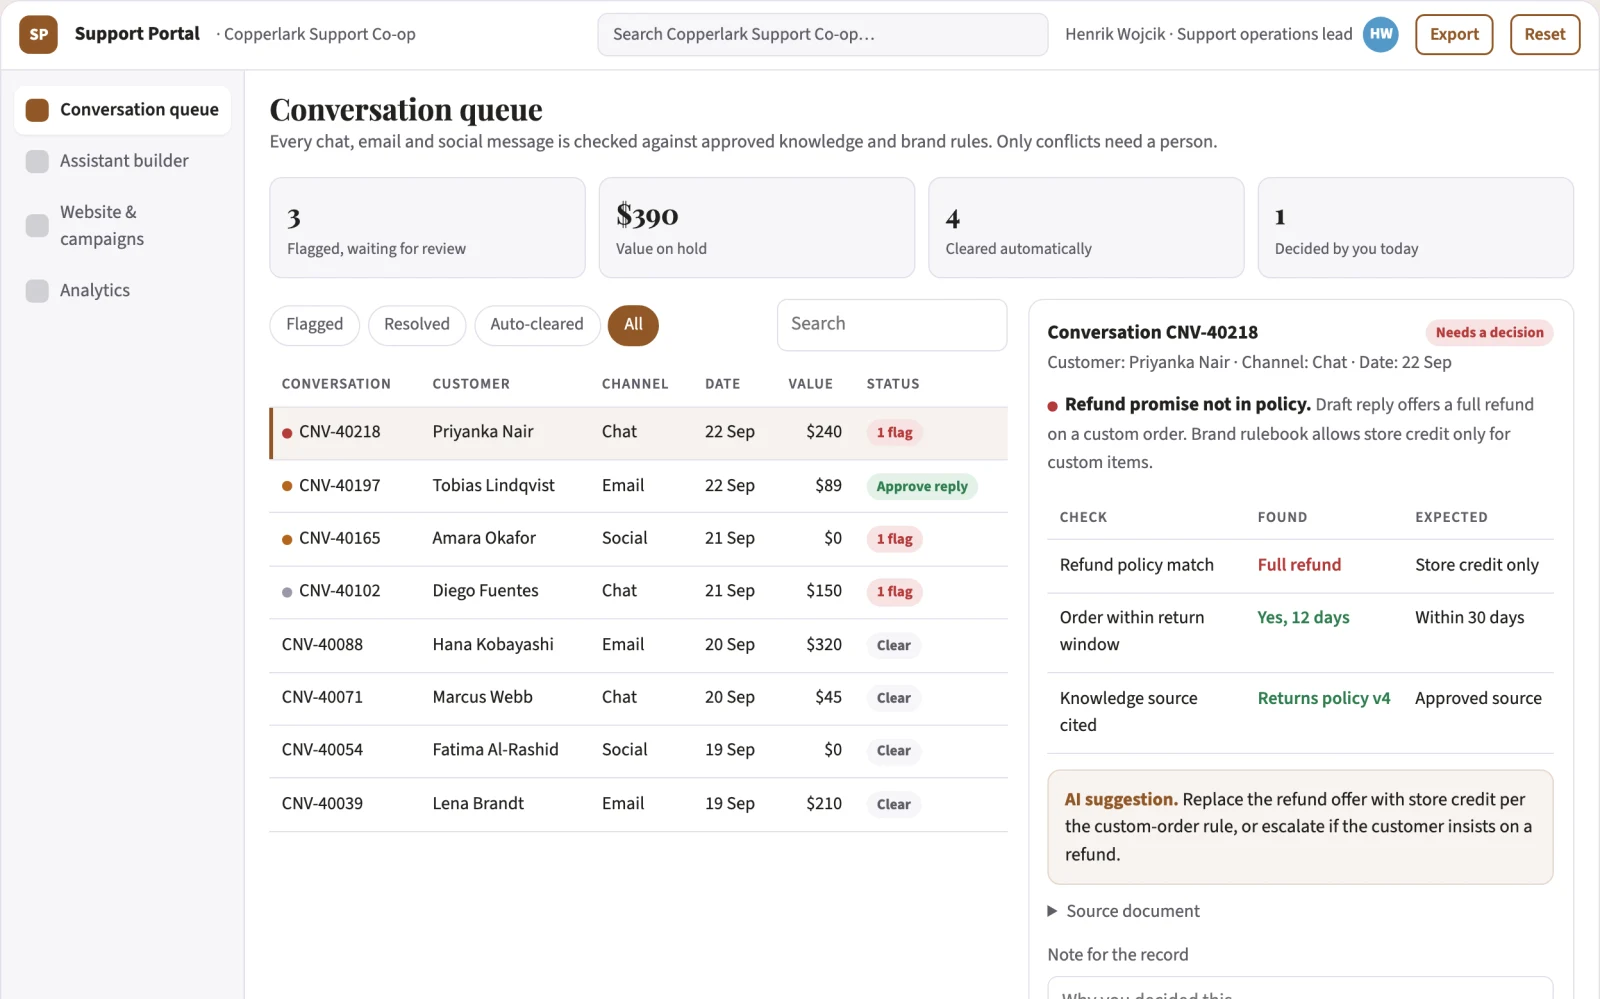Select conversation CNV-40102
Image resolution: width=1600 pixels, height=999 pixels.
coord(638,592)
